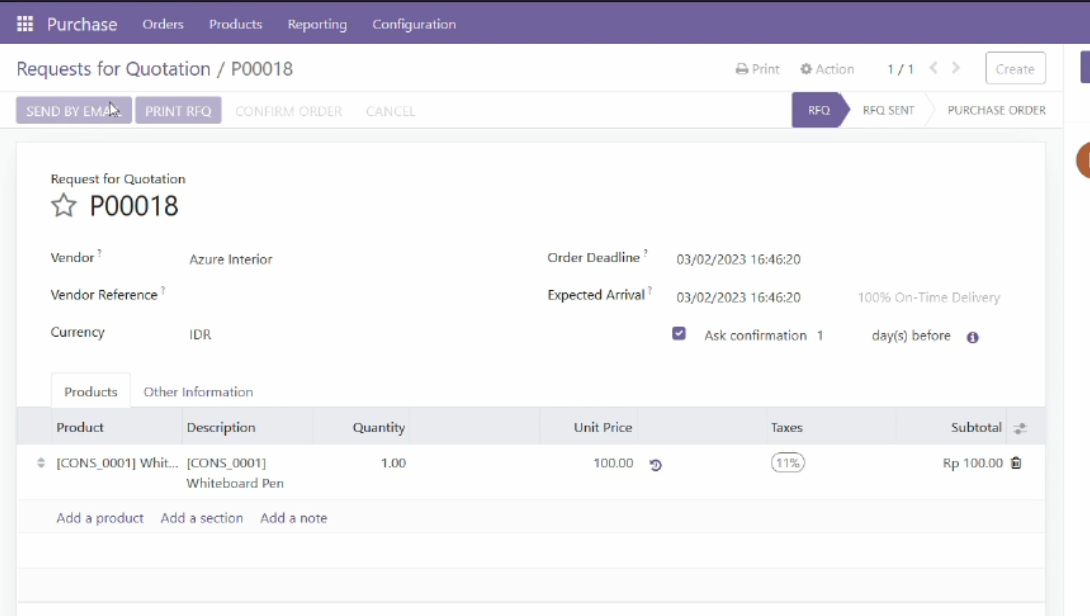Return via Requests for Quotation breadcrumb
This screenshot has height=616, width=1090.
(x=113, y=69)
